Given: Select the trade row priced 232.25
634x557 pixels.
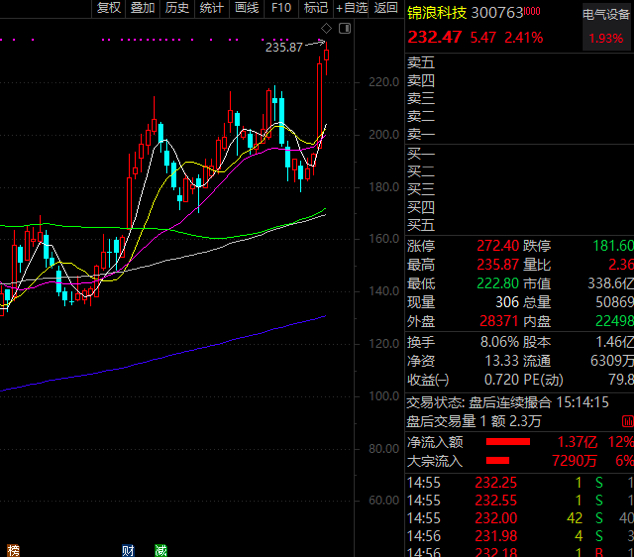Looking at the screenshot, I should (x=519, y=483).
